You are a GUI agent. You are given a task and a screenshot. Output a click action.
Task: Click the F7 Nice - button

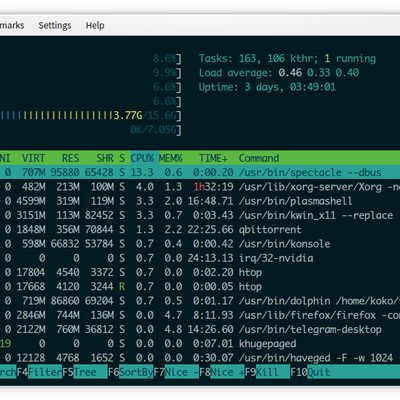[x=176, y=372]
